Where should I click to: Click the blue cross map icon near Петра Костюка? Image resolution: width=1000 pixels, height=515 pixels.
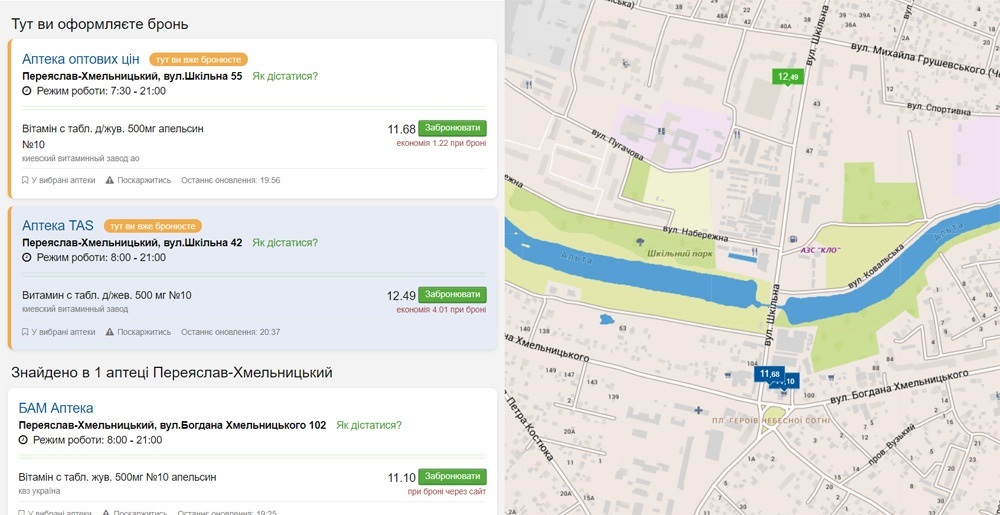(x=698, y=410)
